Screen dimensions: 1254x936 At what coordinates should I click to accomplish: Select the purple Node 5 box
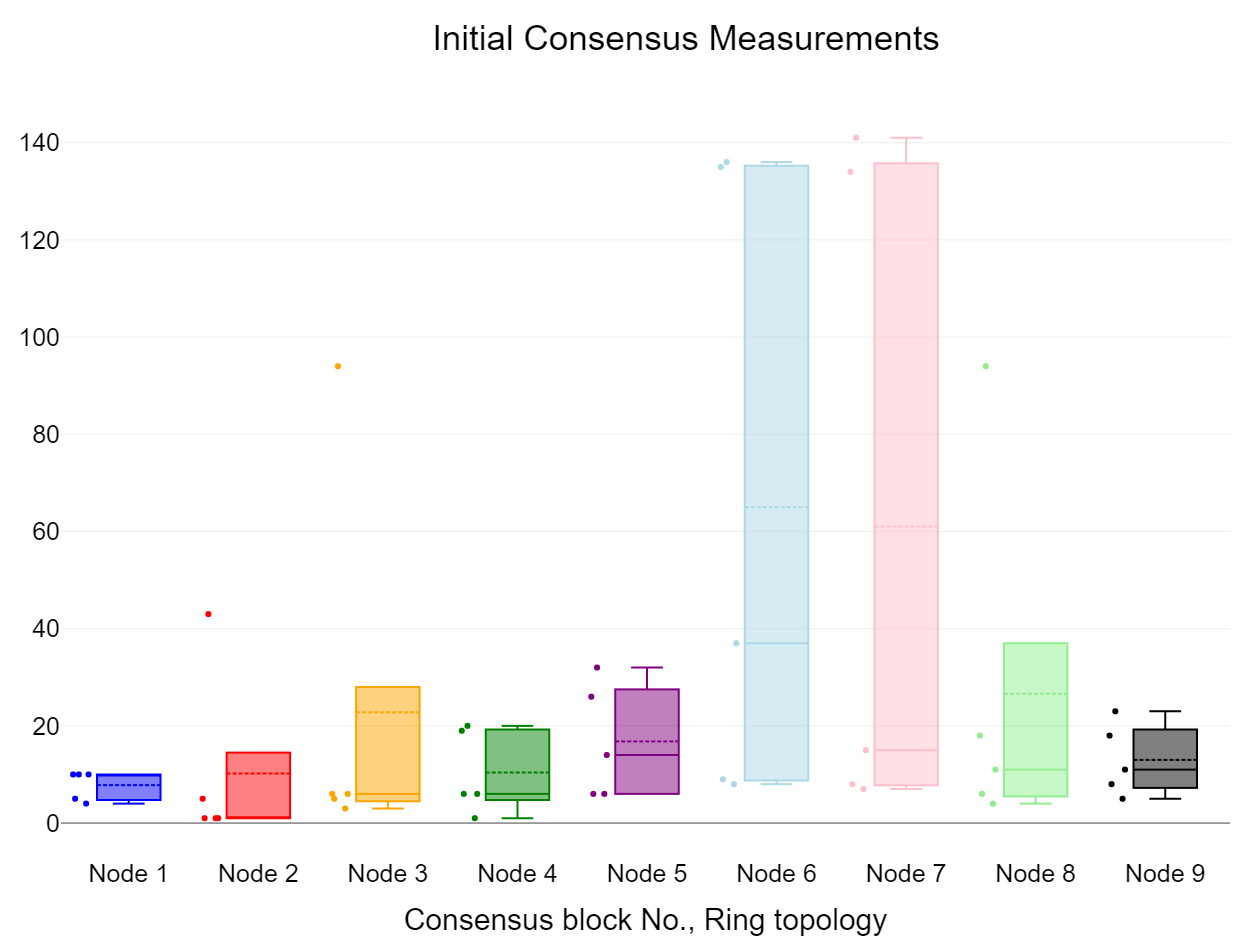(647, 741)
